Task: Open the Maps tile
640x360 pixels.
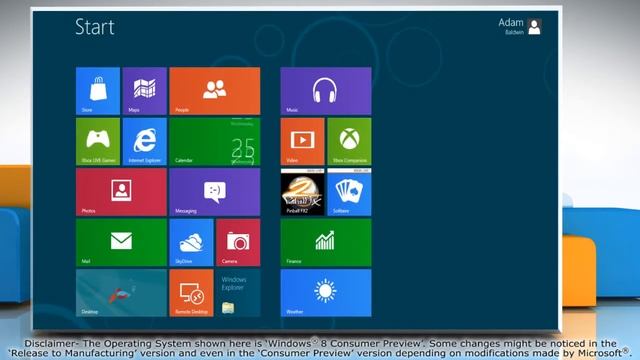Action: (144, 91)
